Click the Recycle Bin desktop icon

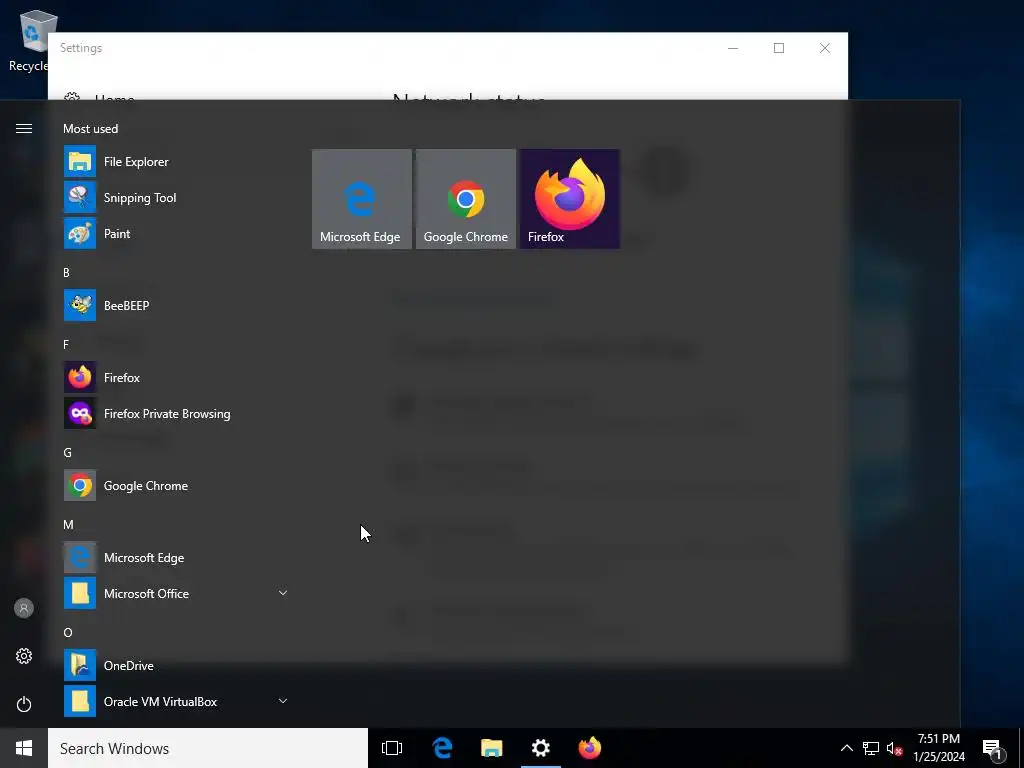[x=27, y=40]
